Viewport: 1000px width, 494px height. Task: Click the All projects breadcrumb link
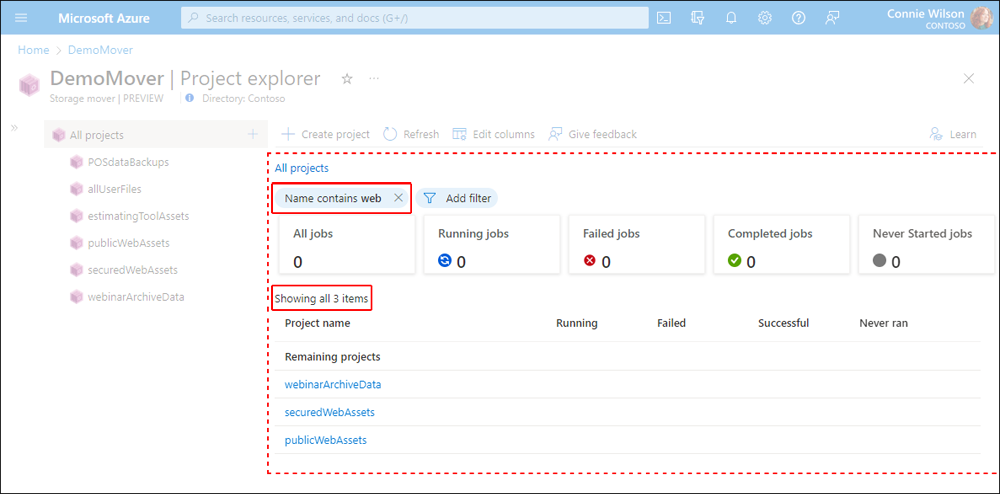pyautogui.click(x=302, y=168)
